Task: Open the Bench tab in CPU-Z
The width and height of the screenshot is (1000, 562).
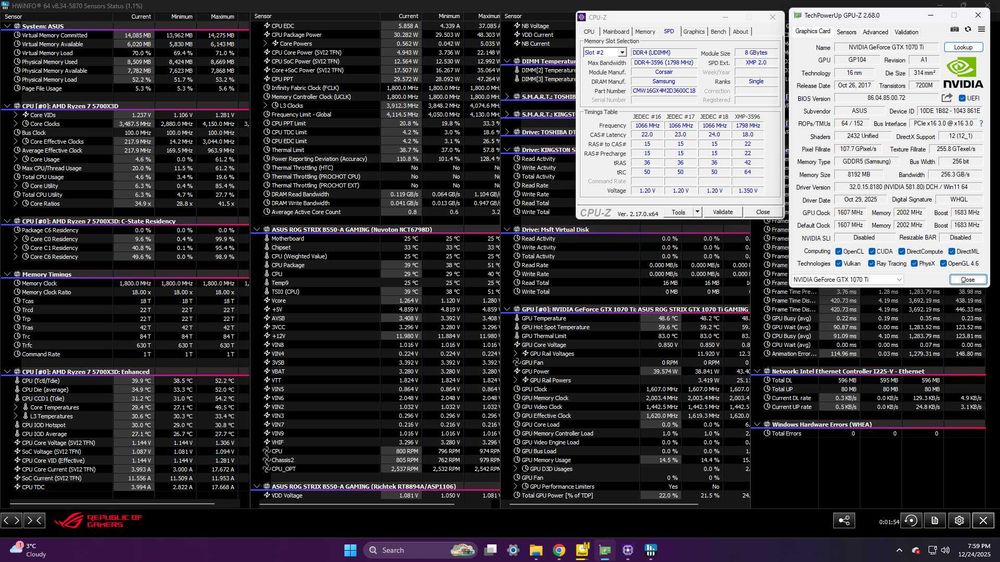Action: coord(718,31)
